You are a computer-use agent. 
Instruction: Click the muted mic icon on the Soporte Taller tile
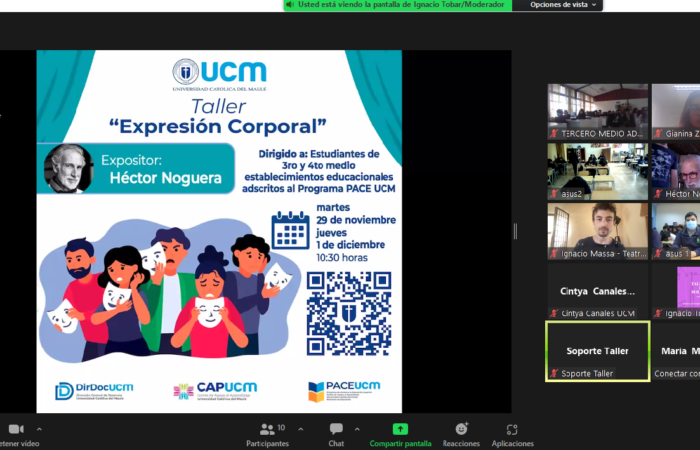[x=554, y=373]
